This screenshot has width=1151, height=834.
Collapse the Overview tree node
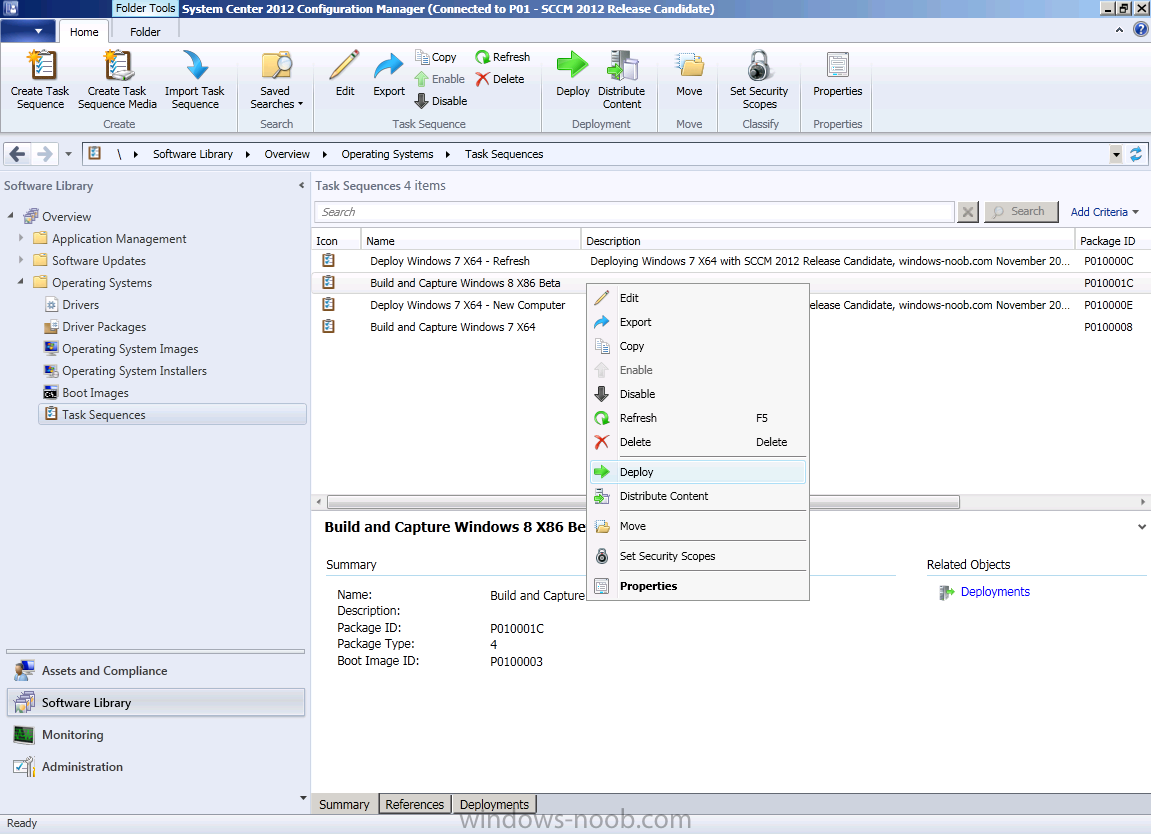click(10, 216)
